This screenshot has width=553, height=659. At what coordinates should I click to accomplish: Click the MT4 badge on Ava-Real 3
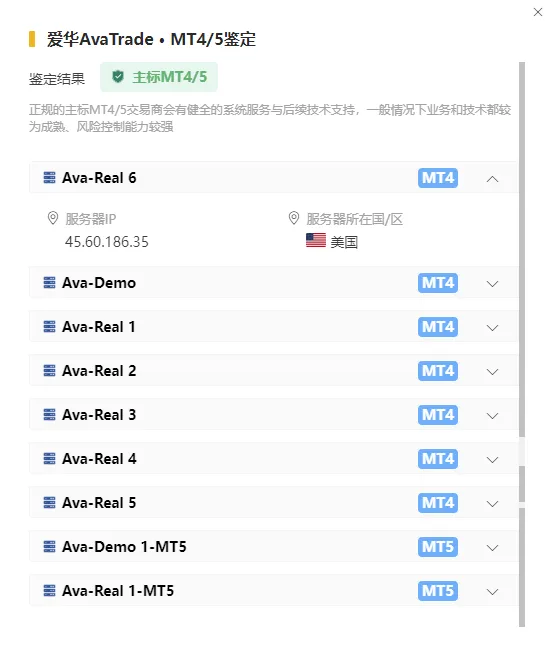pos(437,415)
